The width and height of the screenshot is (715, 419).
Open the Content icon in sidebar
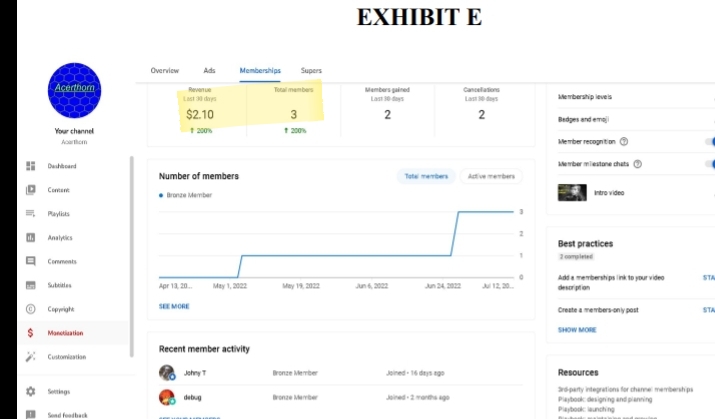31,190
